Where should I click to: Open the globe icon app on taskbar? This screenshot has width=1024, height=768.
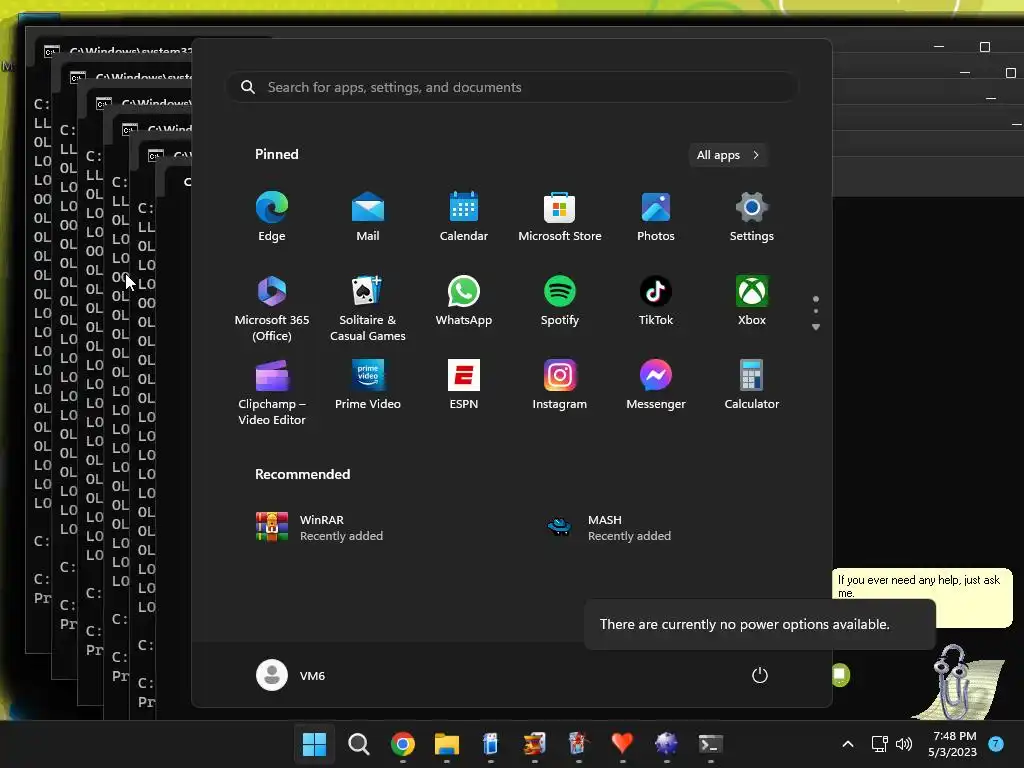[x=666, y=744]
